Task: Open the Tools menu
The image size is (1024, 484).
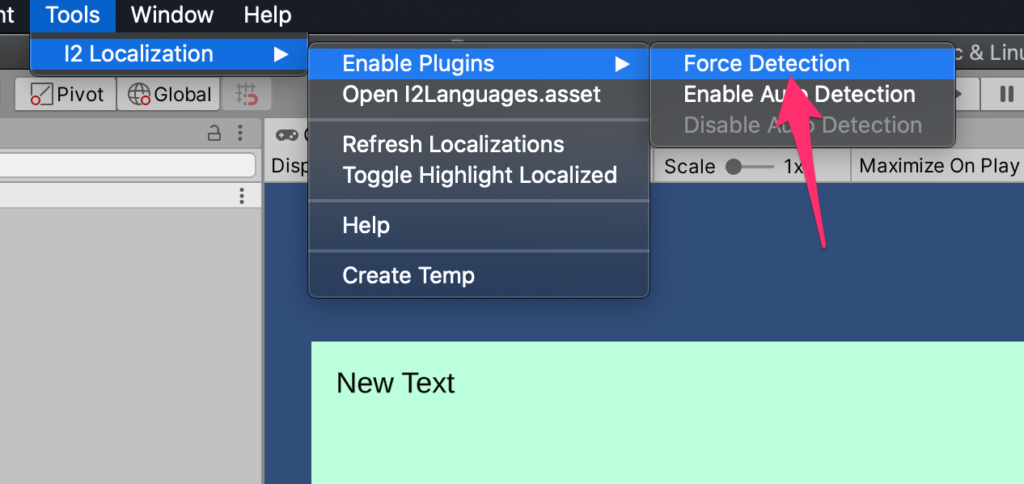Action: [73, 15]
